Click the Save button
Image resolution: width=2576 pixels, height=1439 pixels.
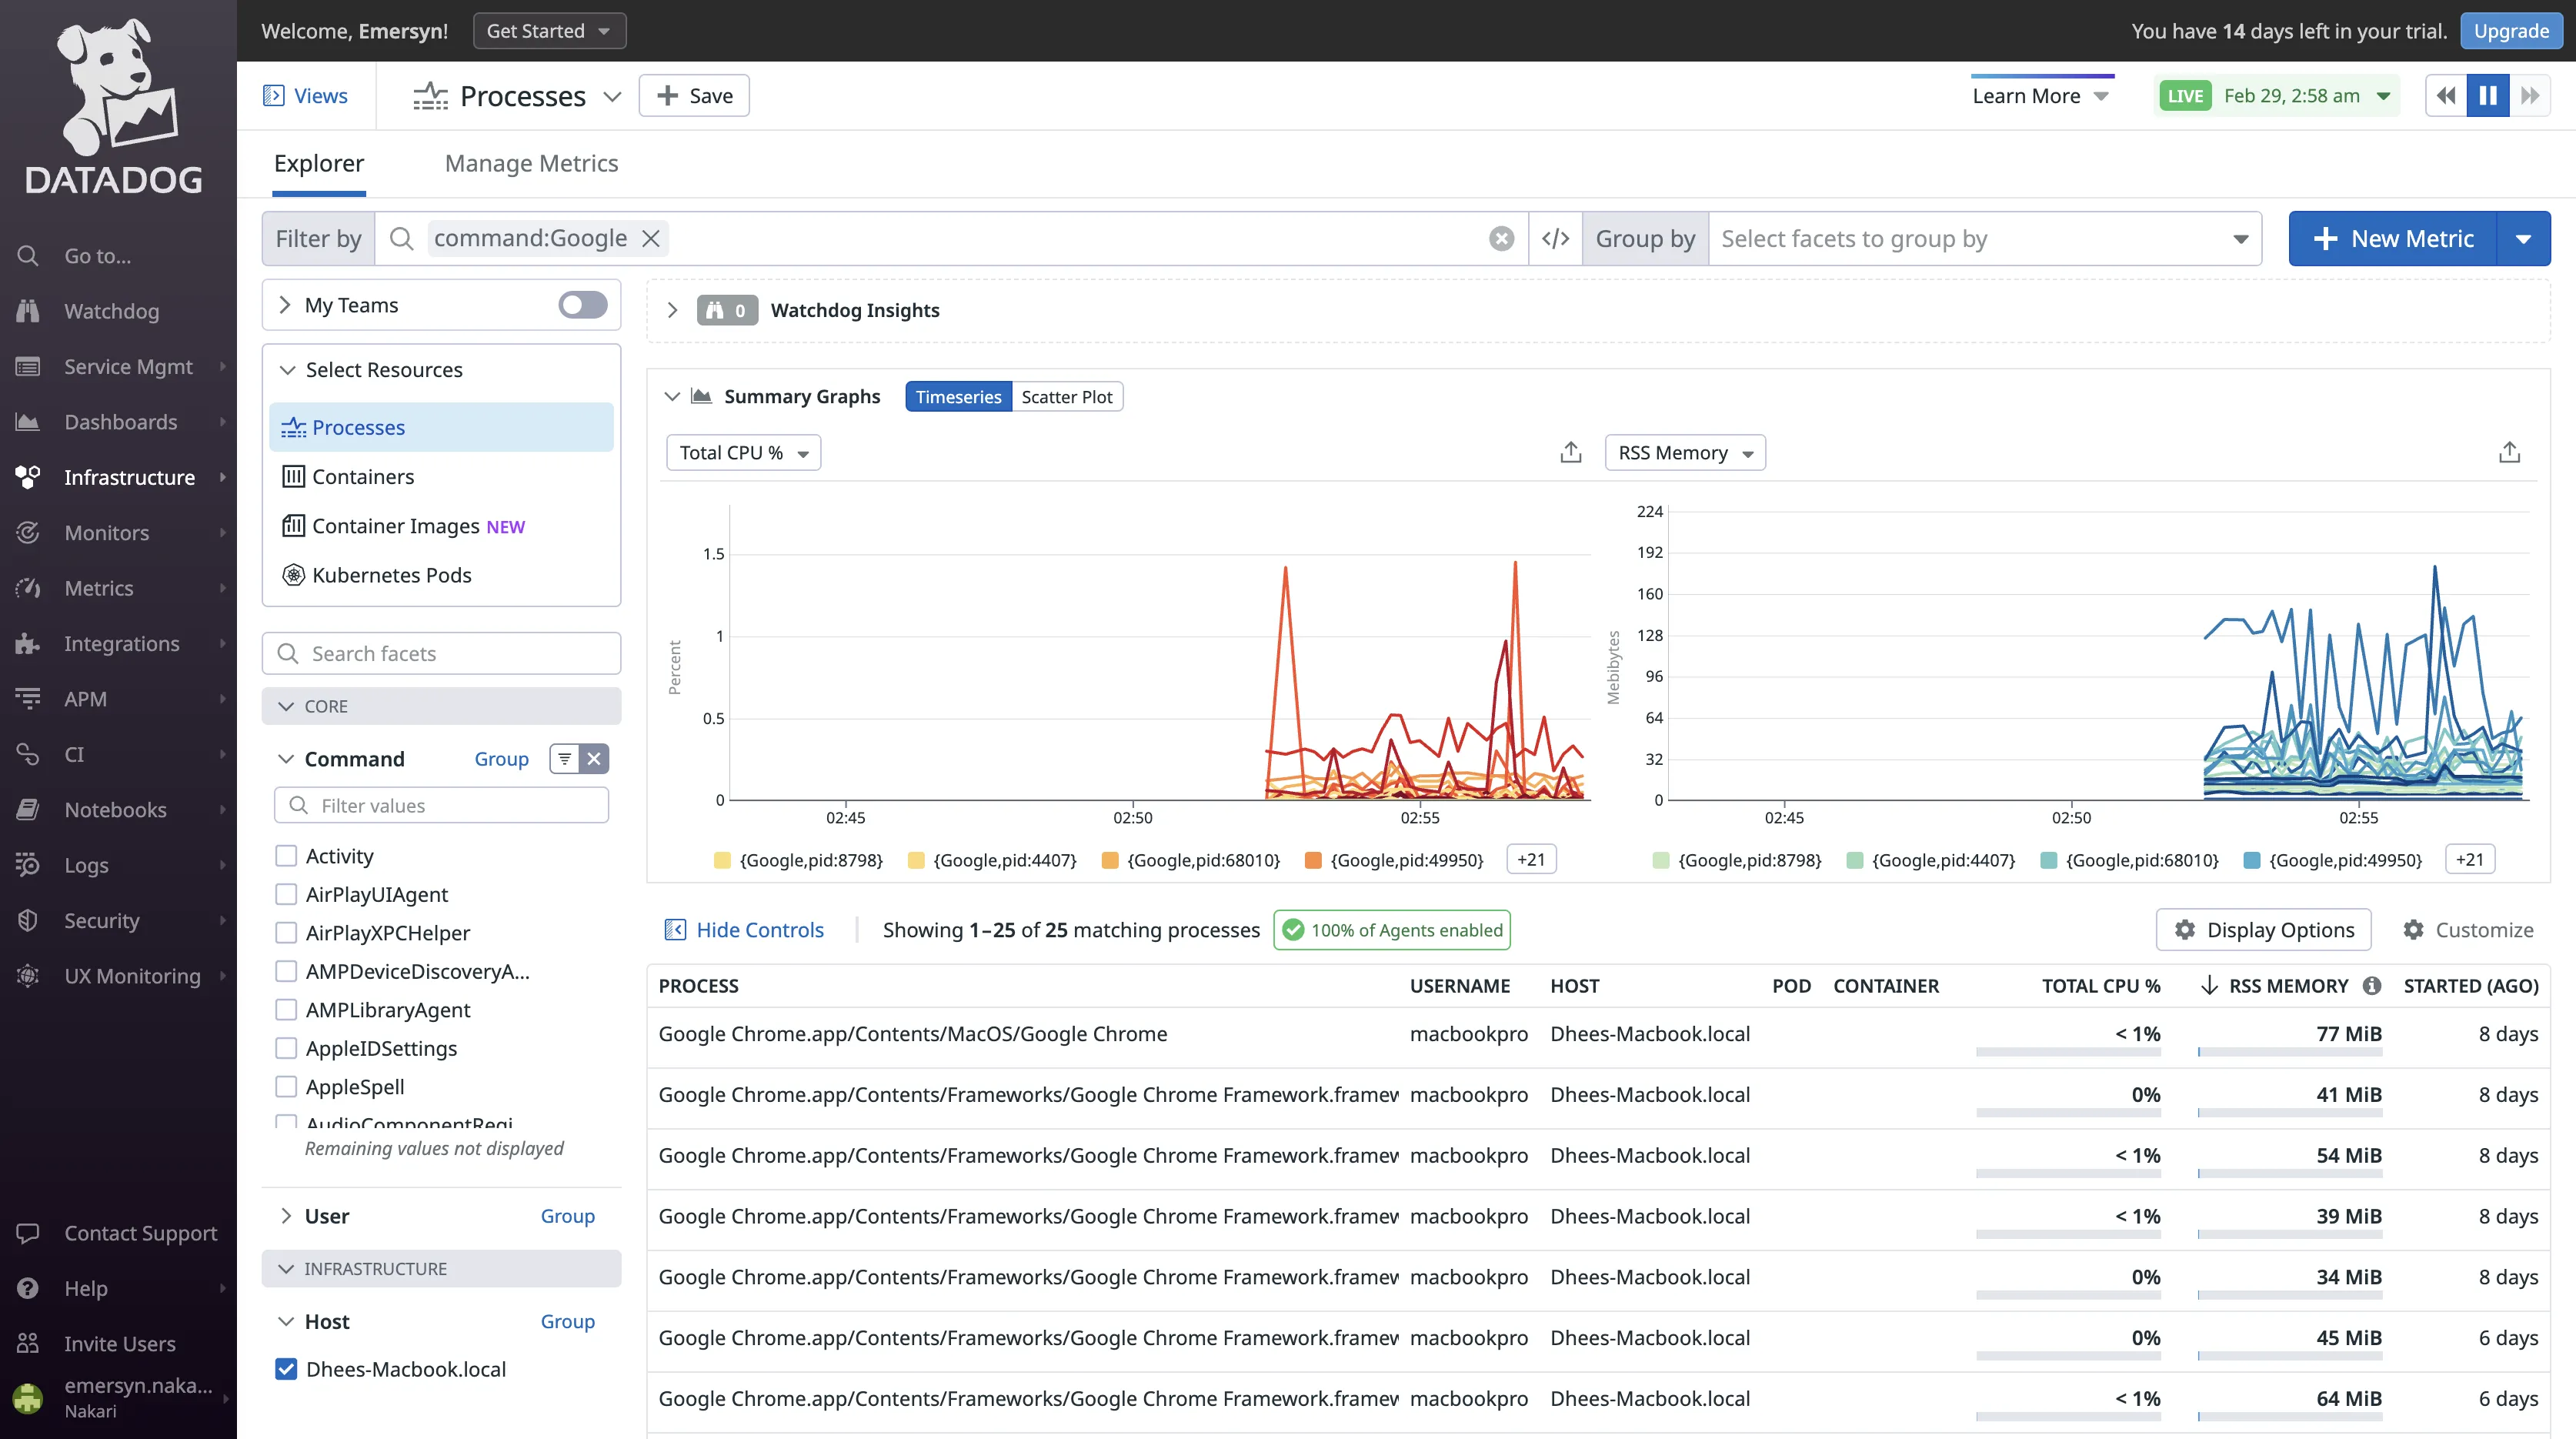coord(694,96)
